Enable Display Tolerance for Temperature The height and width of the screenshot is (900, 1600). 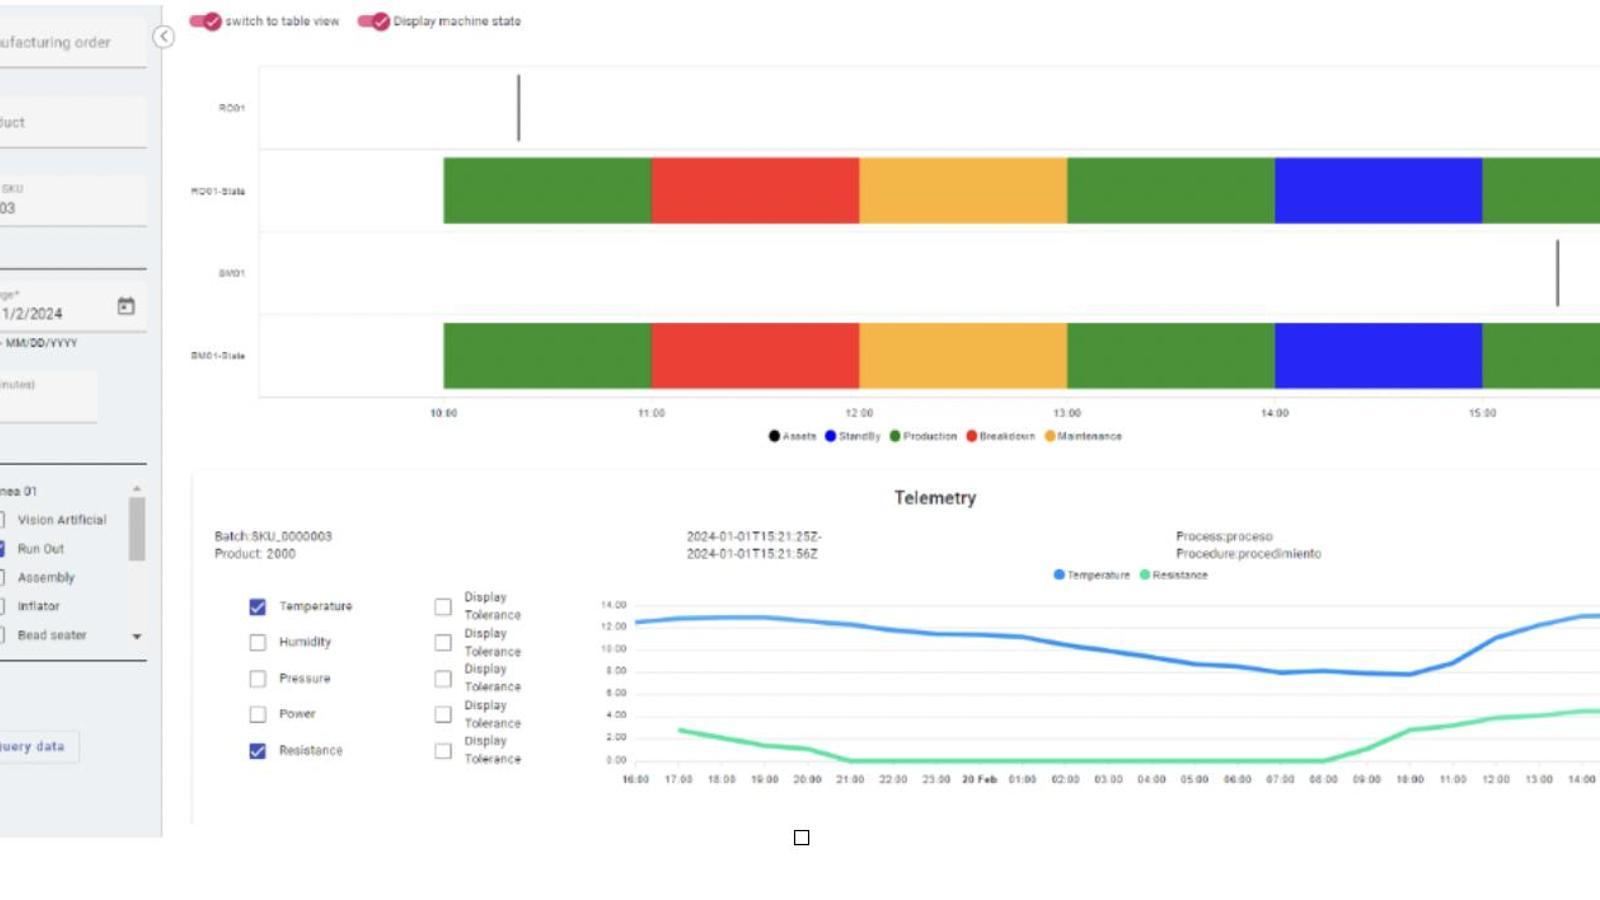coord(443,607)
